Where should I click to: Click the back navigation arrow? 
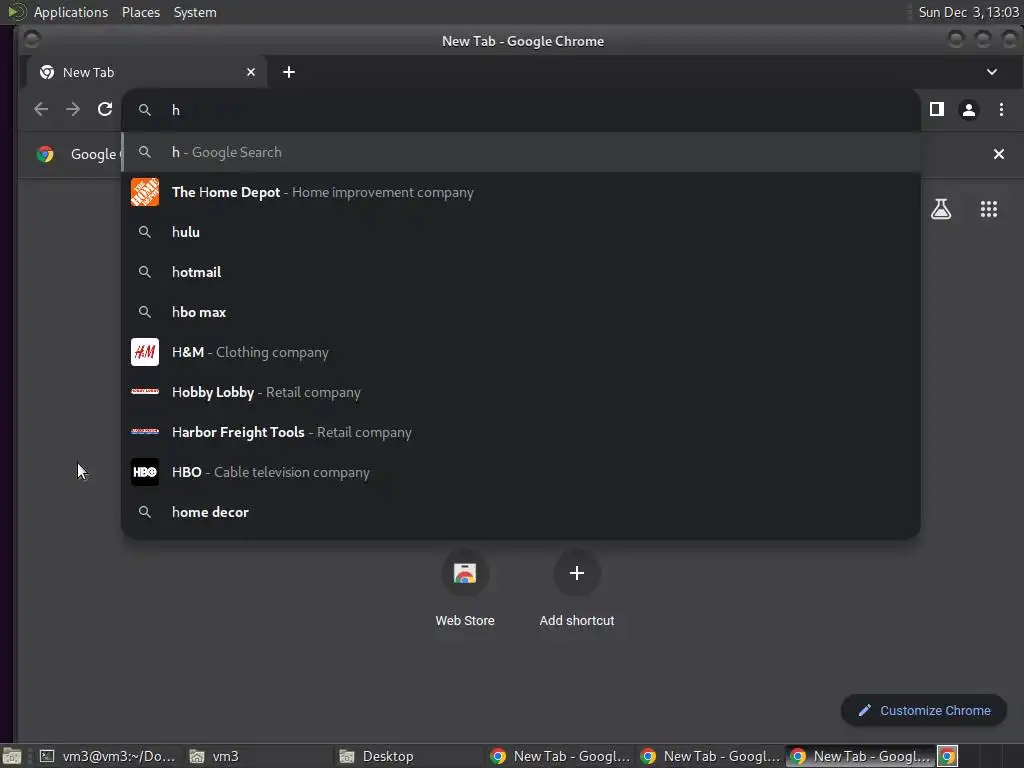(40, 109)
